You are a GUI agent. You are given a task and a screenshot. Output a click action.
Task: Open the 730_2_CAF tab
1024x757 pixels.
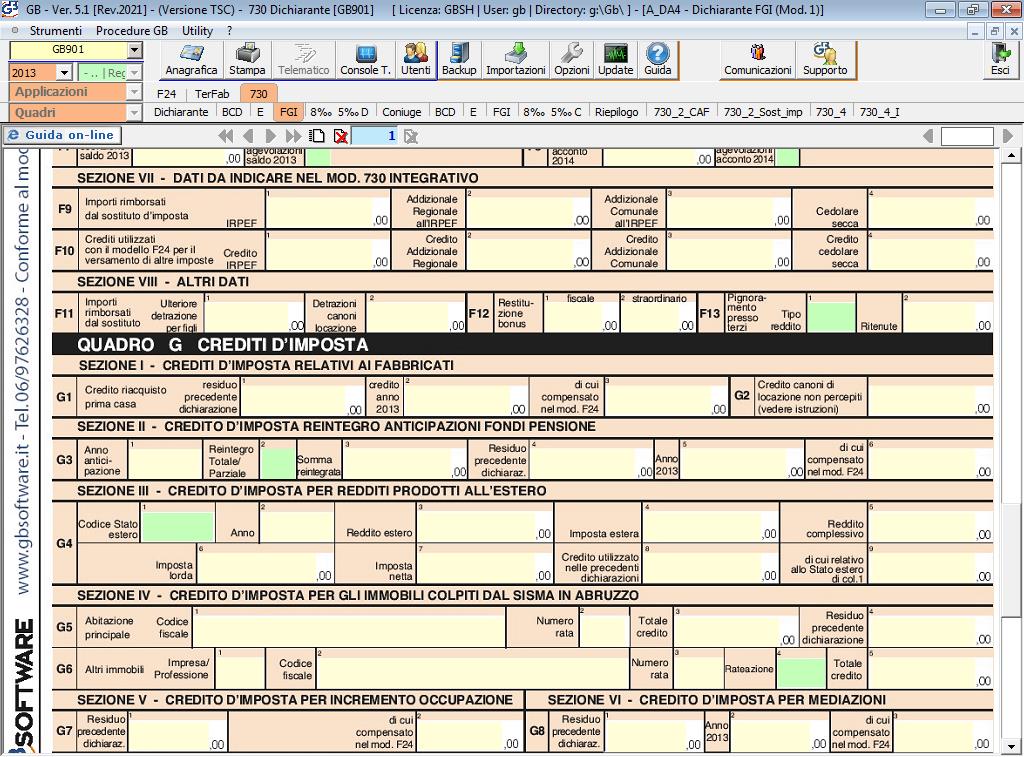coord(681,112)
